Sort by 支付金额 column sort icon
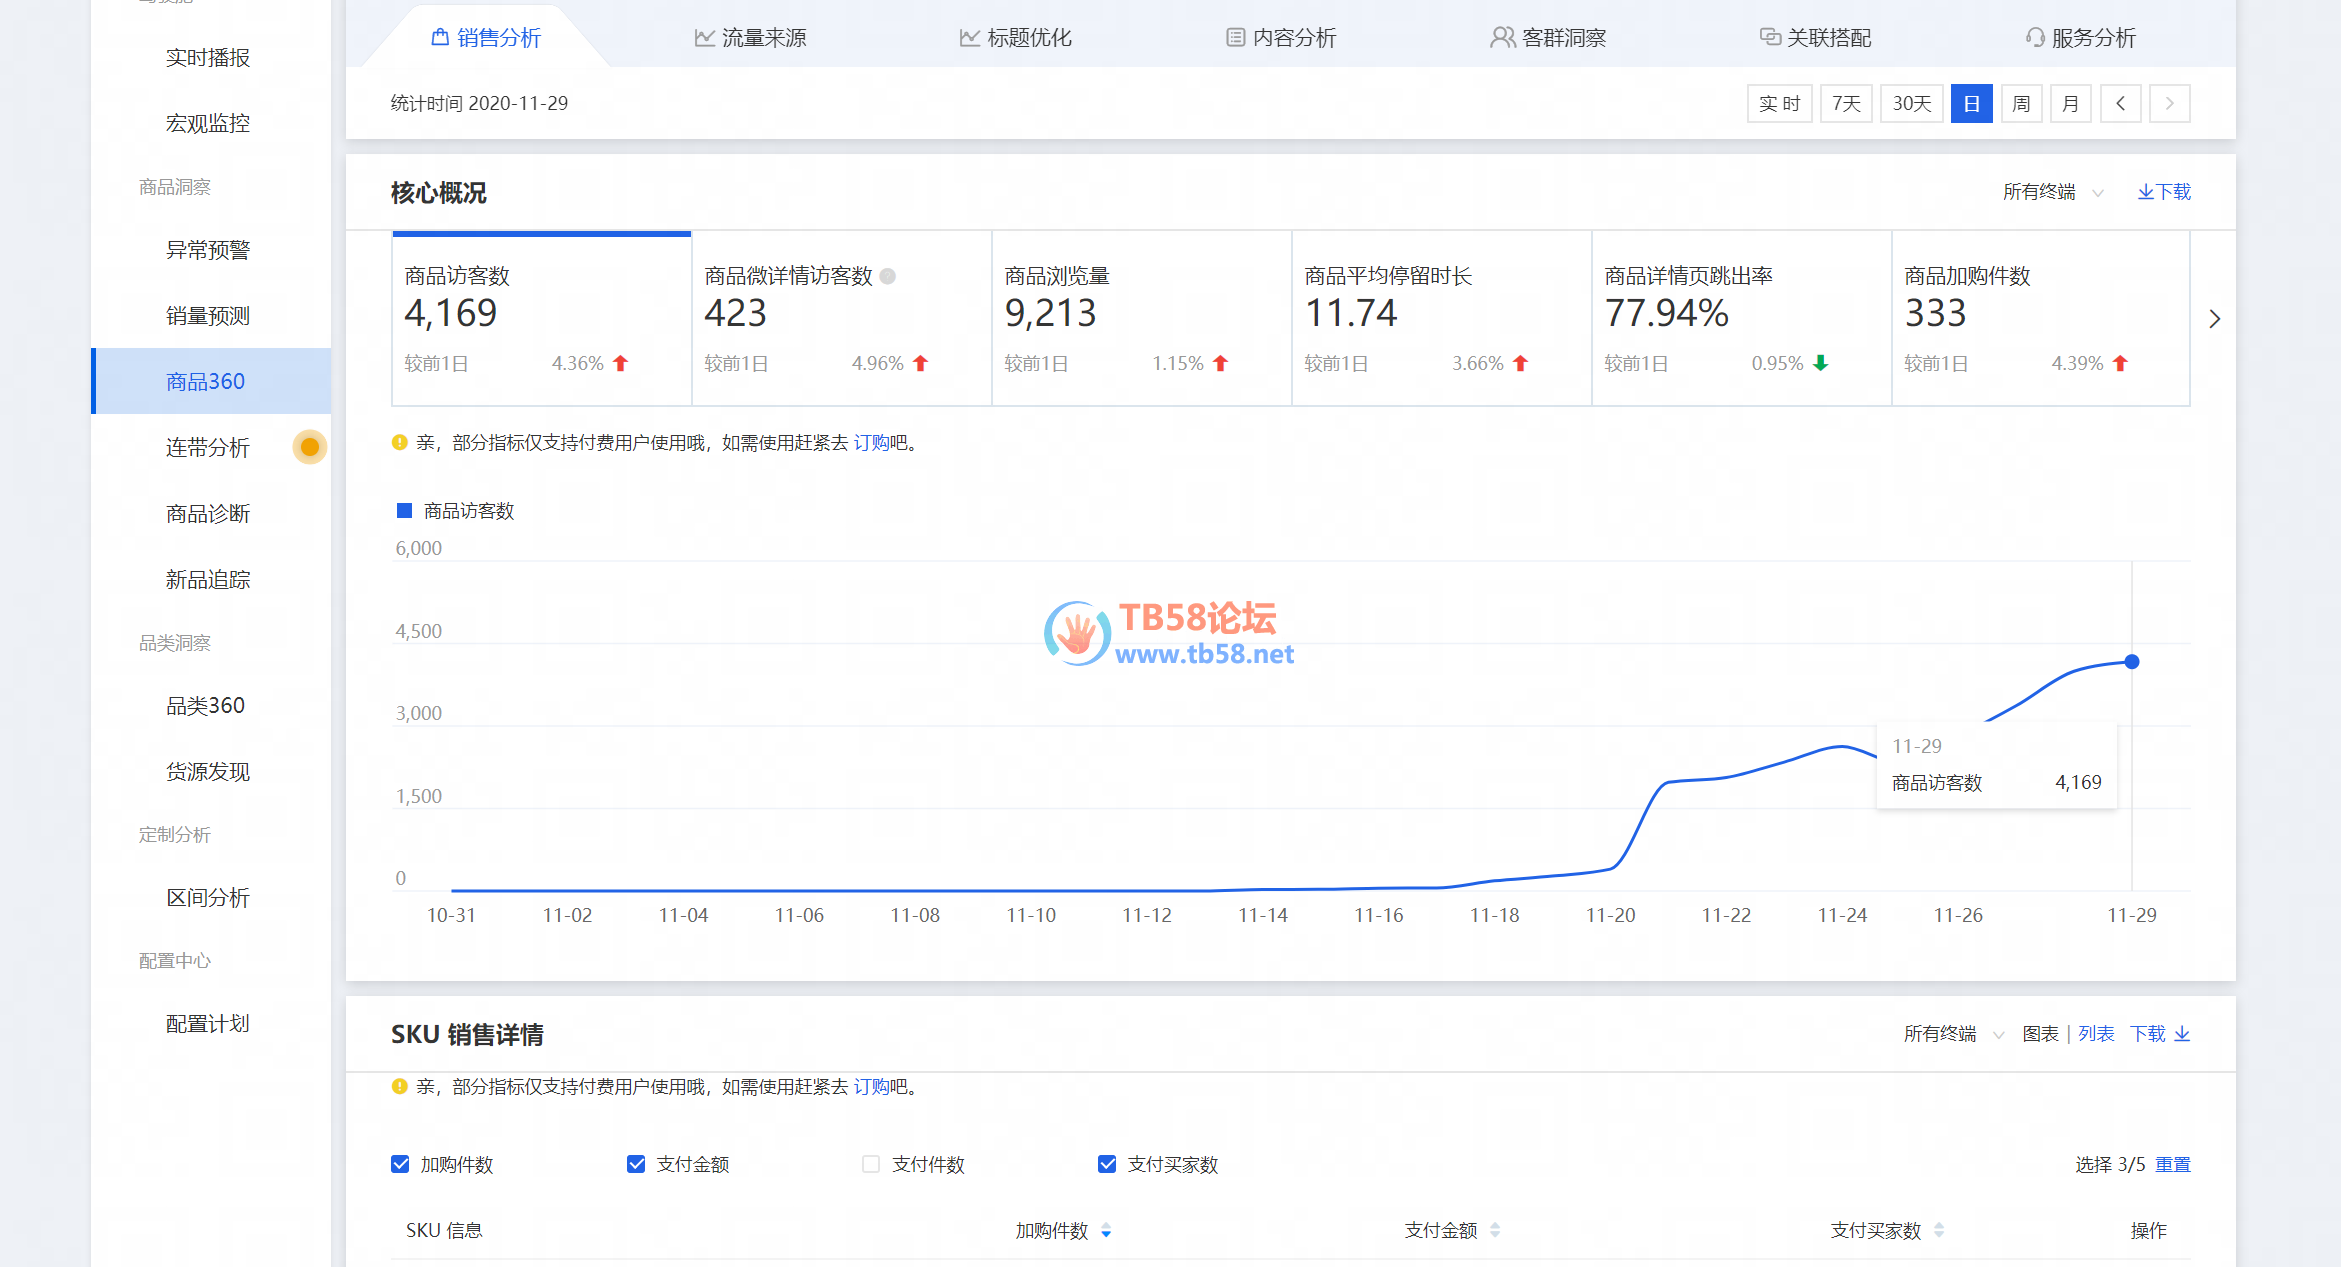This screenshot has height=1267, width=2341. pyautogui.click(x=1495, y=1231)
